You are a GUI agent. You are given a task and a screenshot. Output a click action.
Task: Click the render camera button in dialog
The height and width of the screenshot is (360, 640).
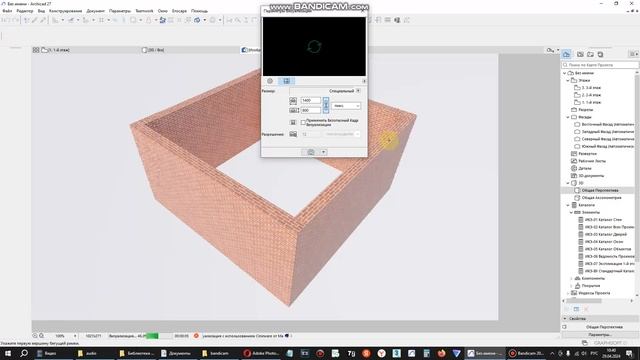[x=311, y=152]
